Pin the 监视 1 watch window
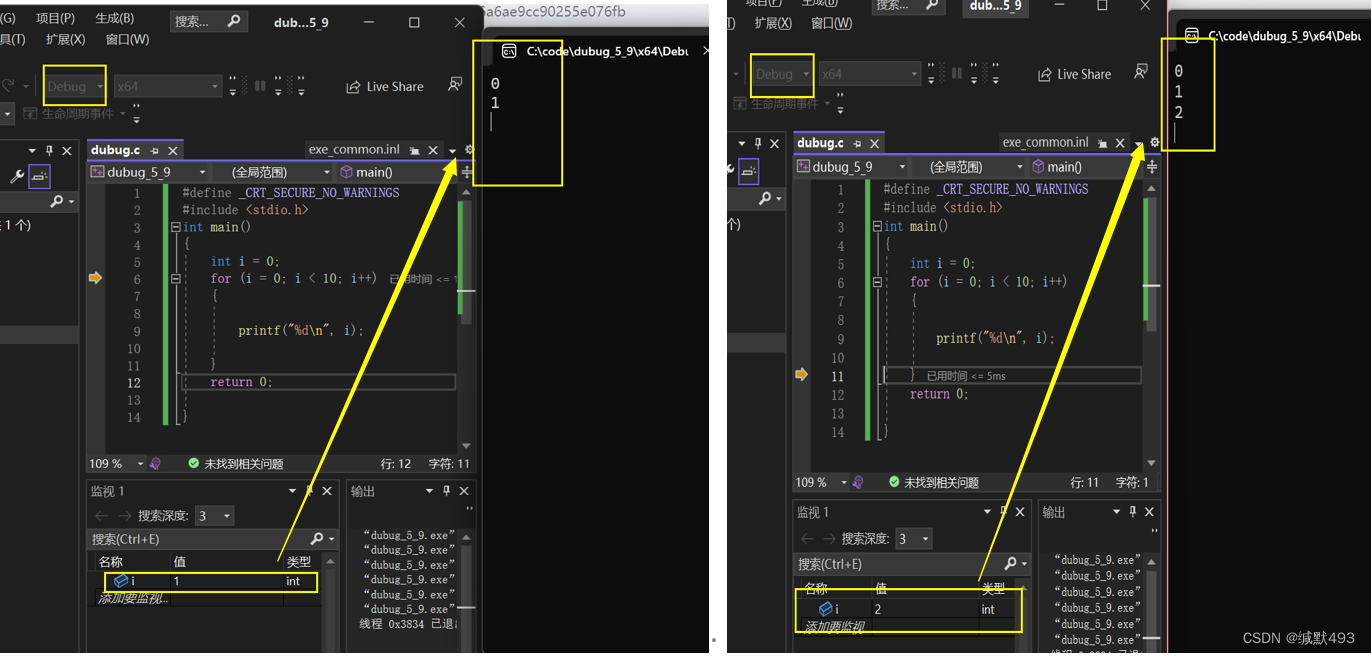The width and height of the screenshot is (1371, 656). (x=310, y=490)
